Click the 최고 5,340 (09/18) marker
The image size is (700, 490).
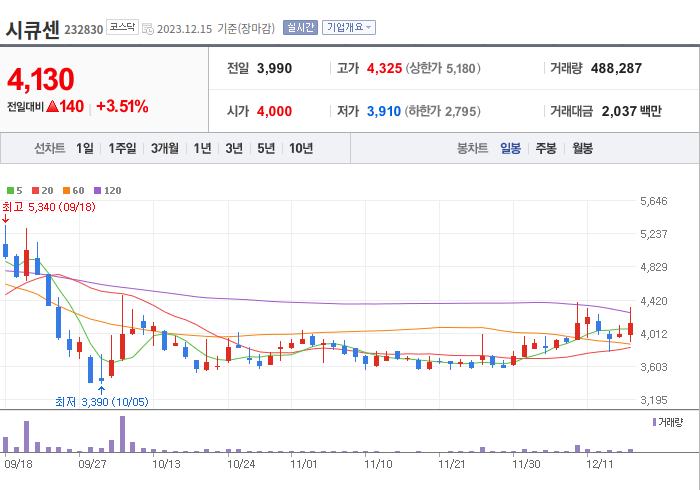(49, 207)
